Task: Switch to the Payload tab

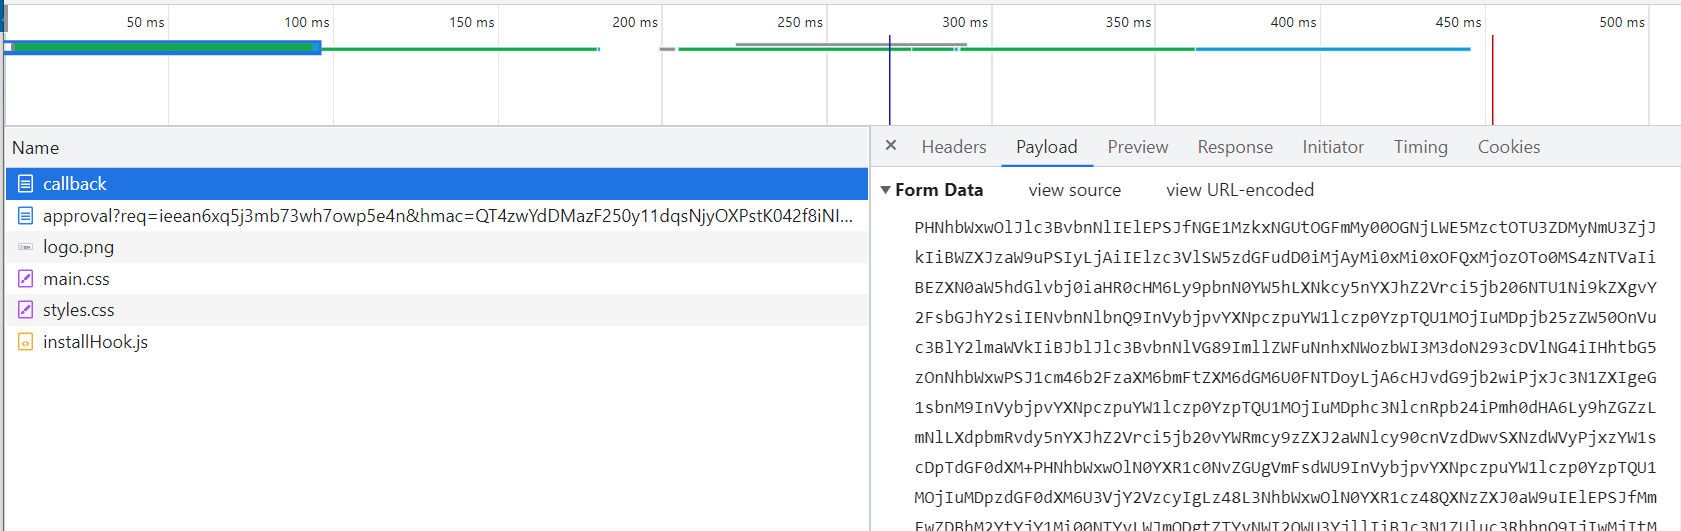Action: pos(1047,147)
